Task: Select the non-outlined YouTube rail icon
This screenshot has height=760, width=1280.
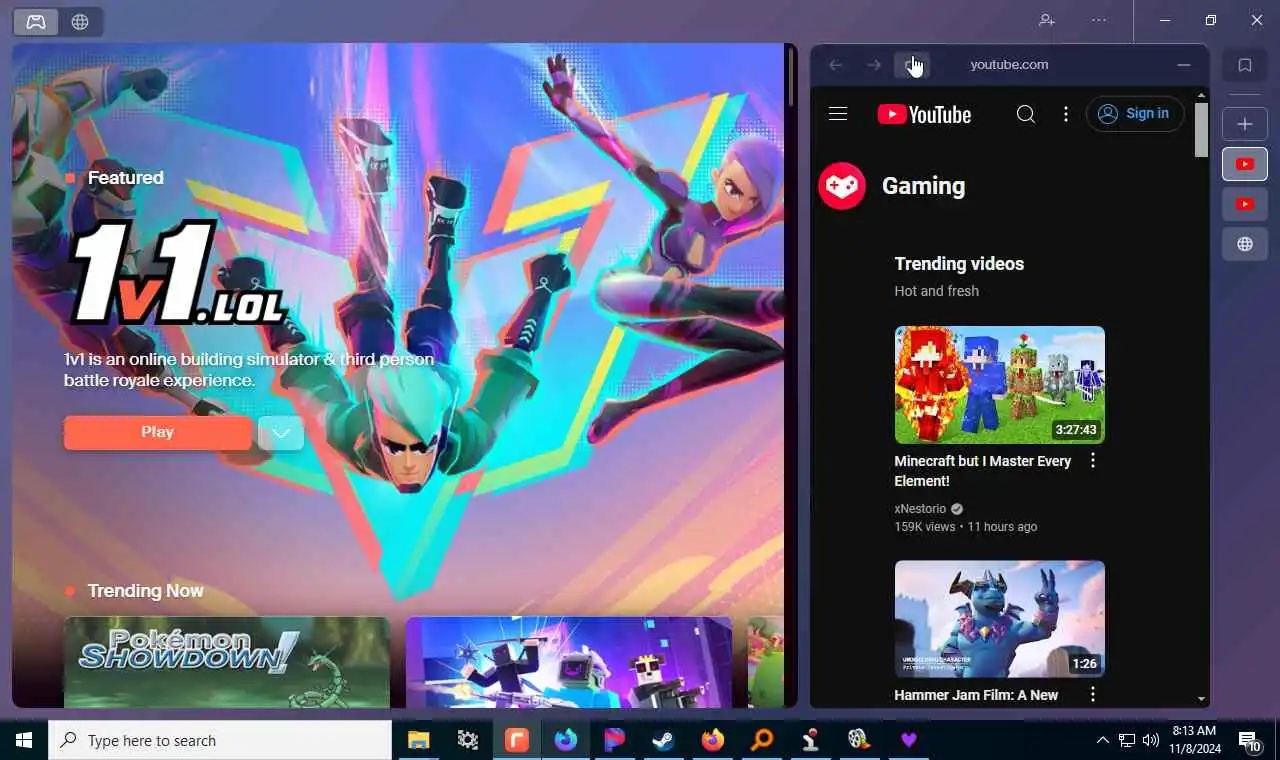Action: (x=1245, y=204)
